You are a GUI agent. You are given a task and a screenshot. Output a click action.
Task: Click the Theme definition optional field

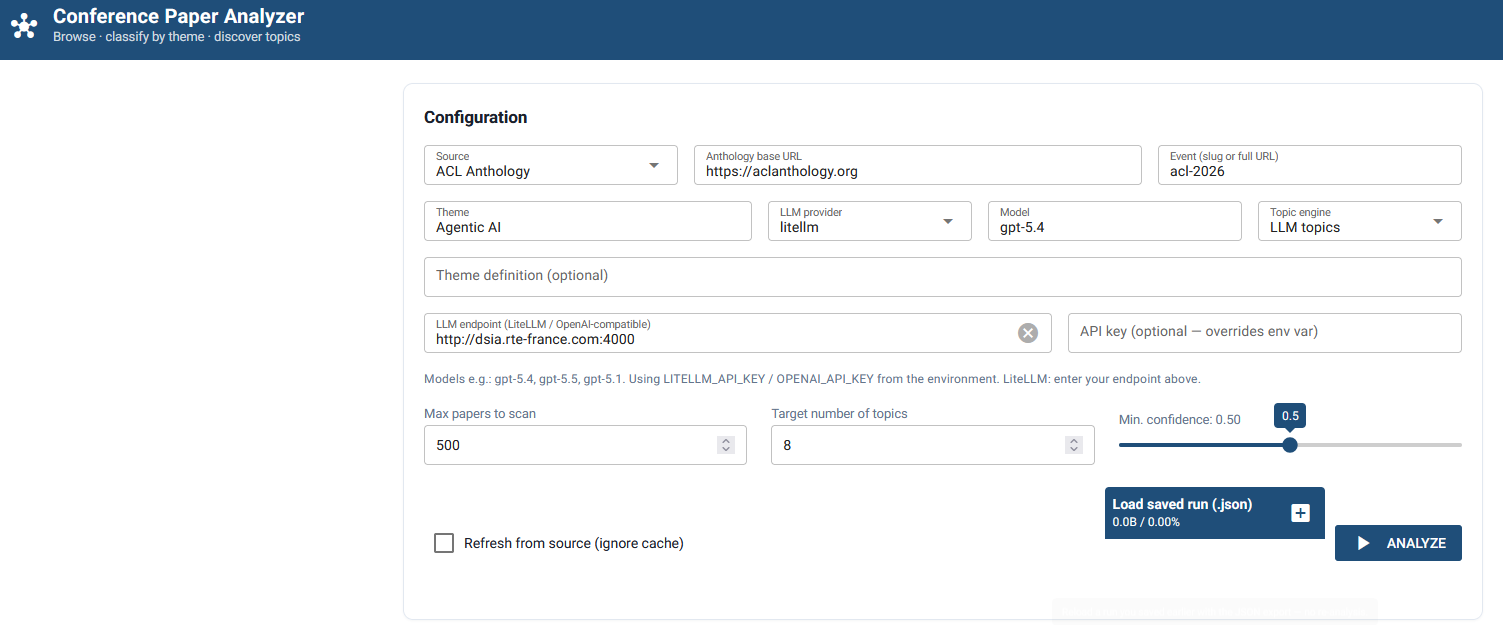click(x=943, y=277)
